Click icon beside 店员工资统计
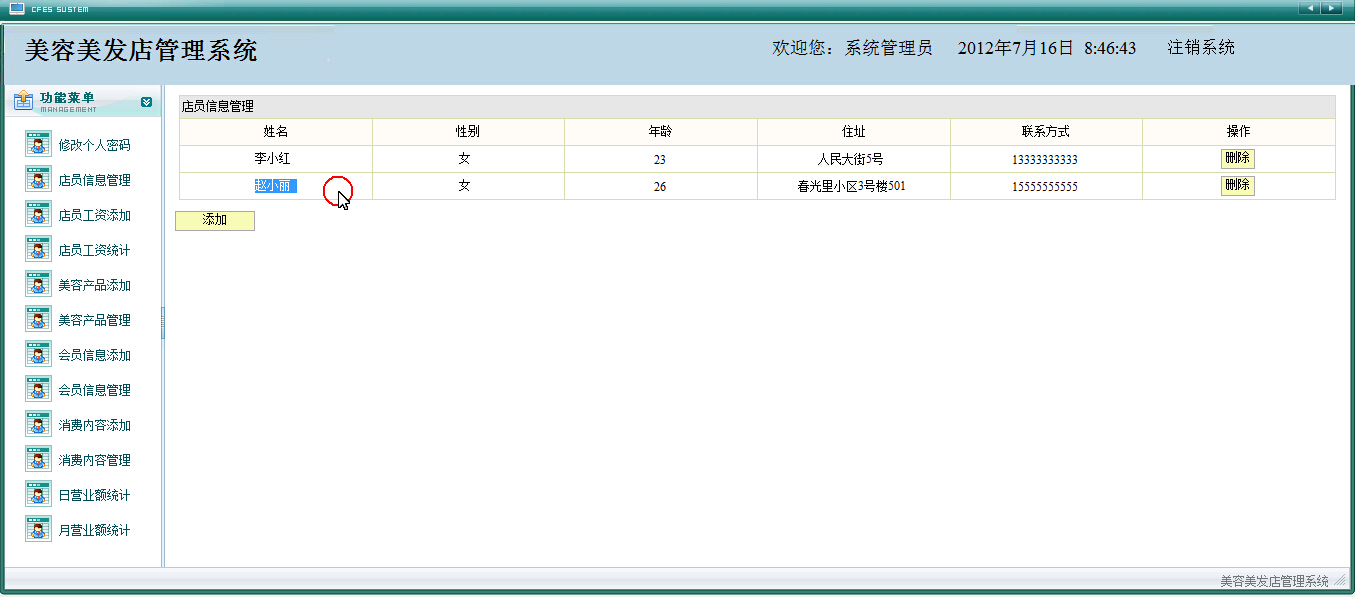The width and height of the screenshot is (1355, 597). click(38, 250)
